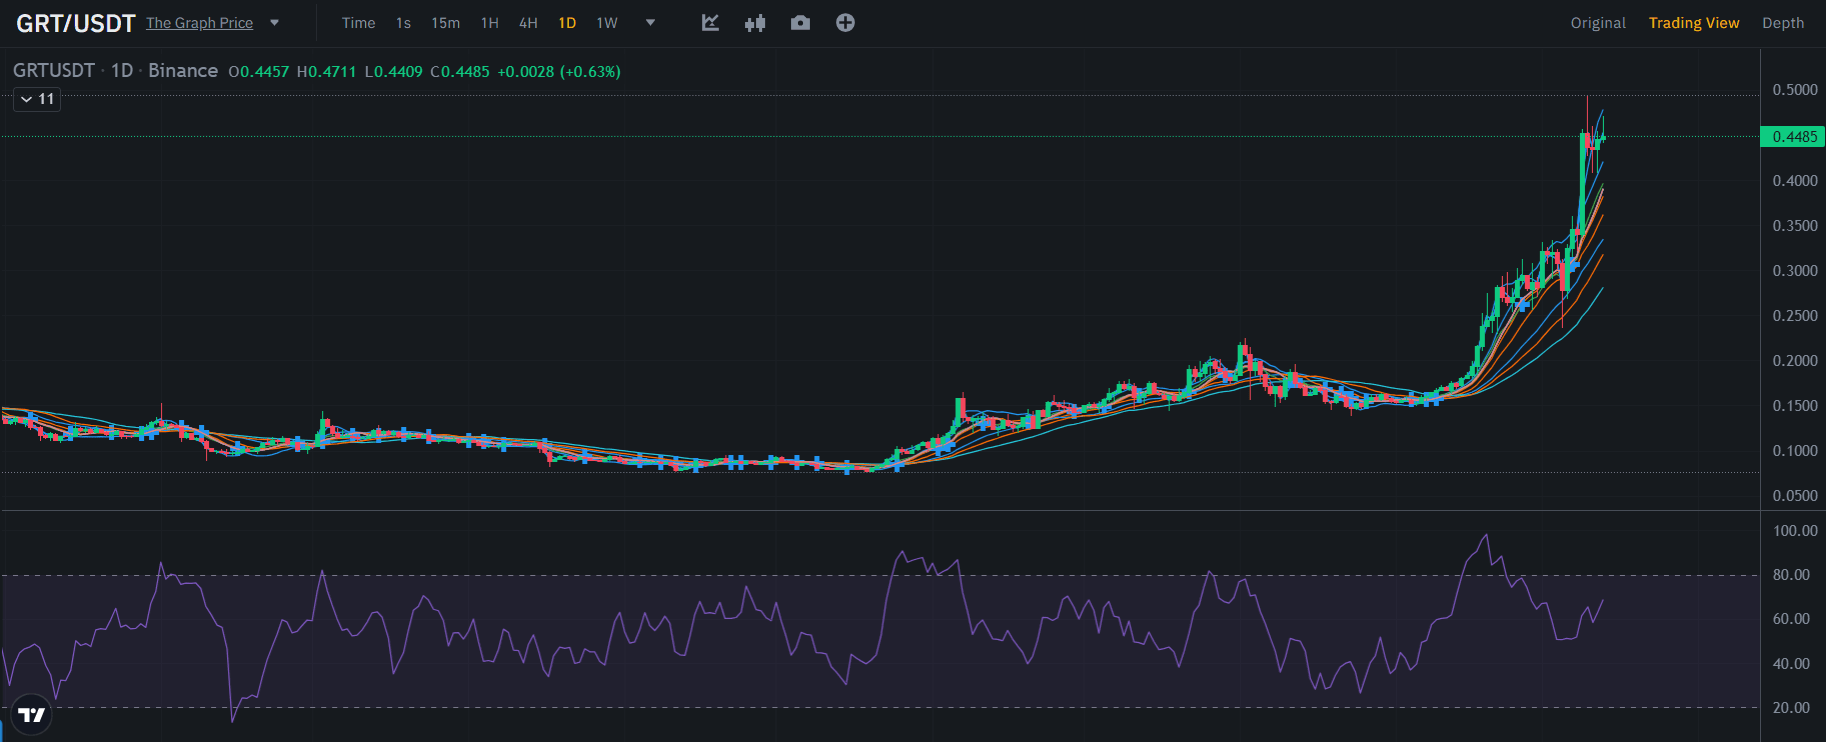This screenshot has height=742, width=1826.
Task: Select the 15m time interval
Action: tap(445, 23)
